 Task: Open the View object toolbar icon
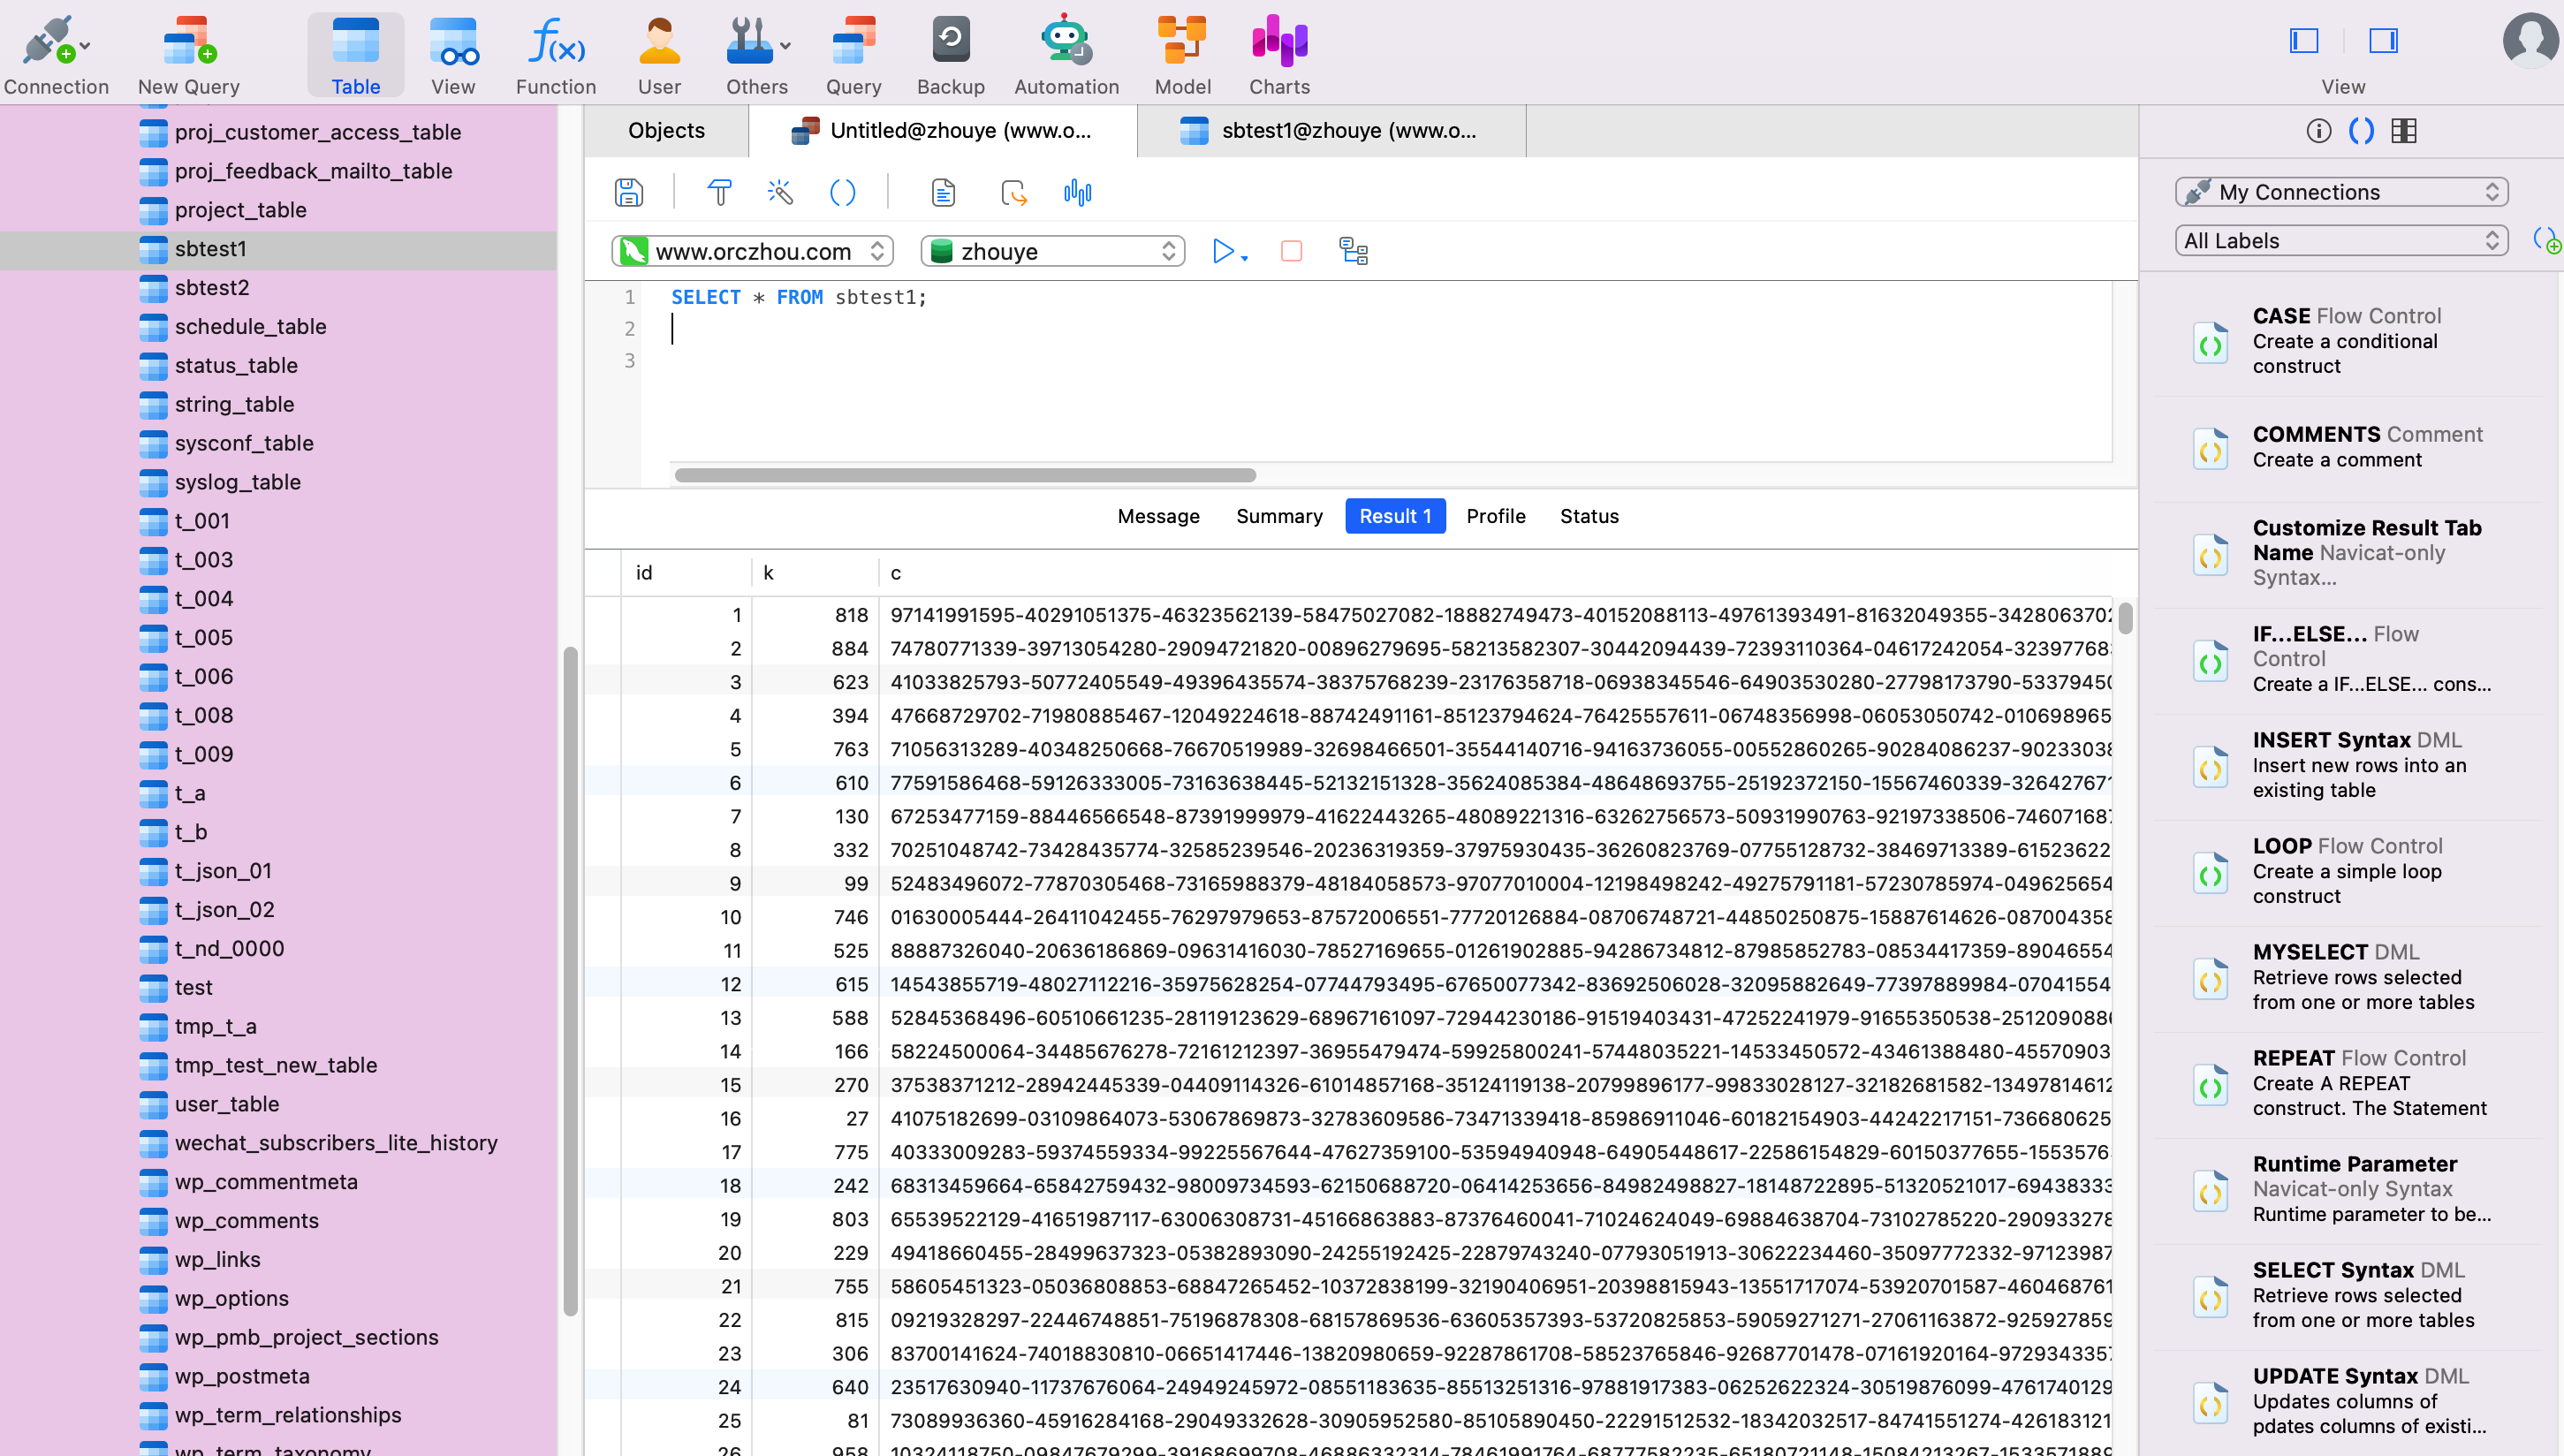(x=453, y=55)
